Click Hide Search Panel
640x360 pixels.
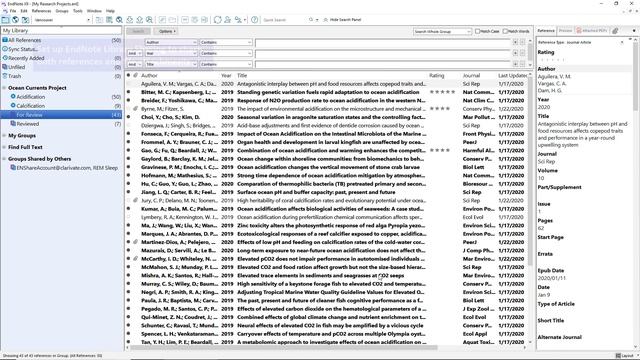click(342, 20)
